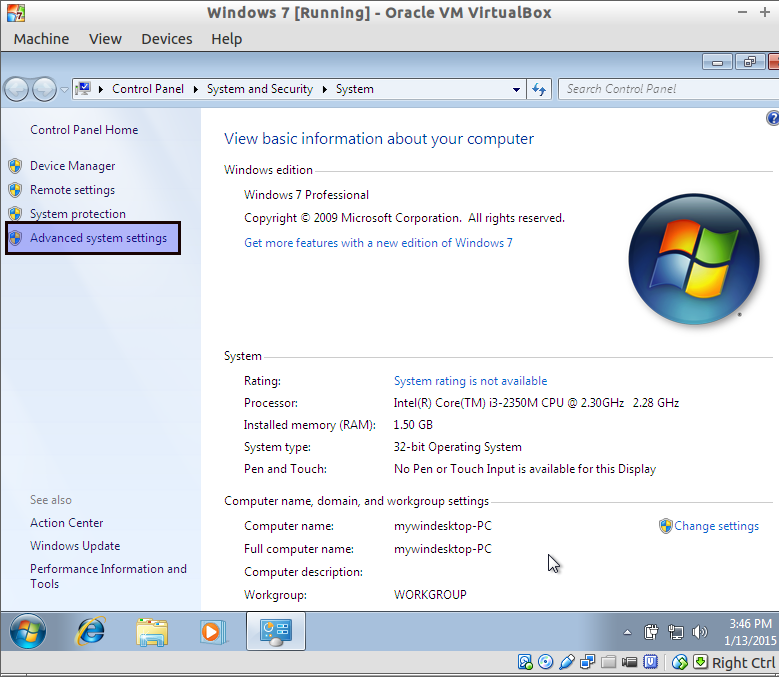Click the Intel Core i3-2350M processor value
Viewport: 779px width, 677px height.
point(536,402)
